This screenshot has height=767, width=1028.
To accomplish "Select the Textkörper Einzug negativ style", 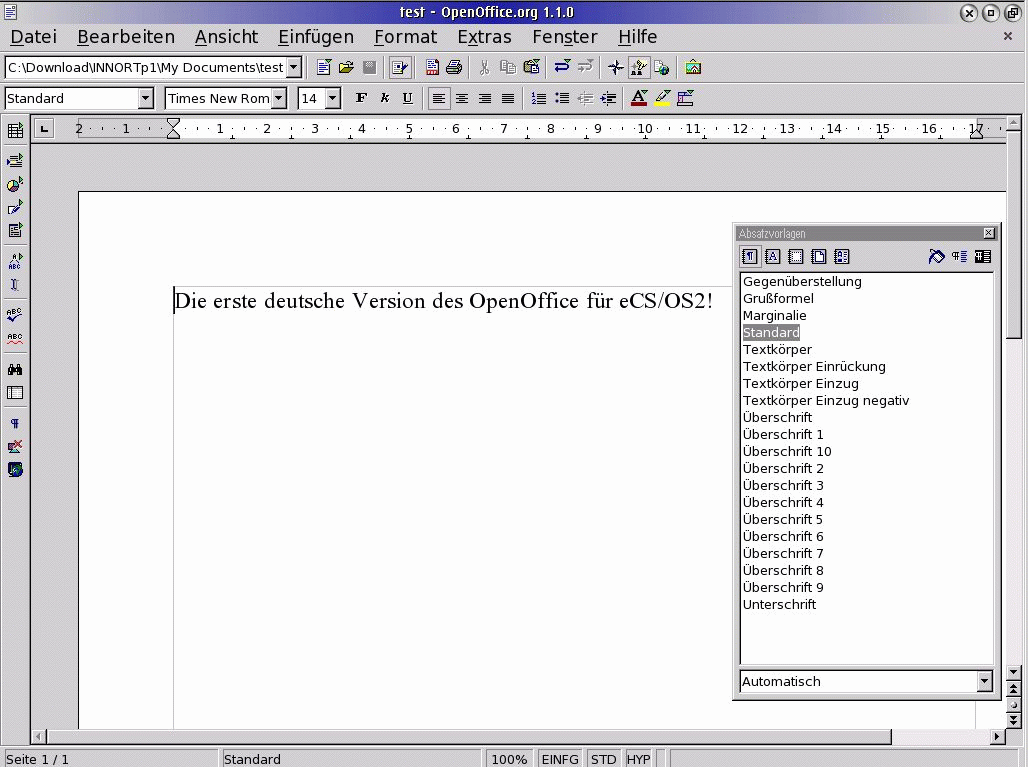I will click(825, 401).
